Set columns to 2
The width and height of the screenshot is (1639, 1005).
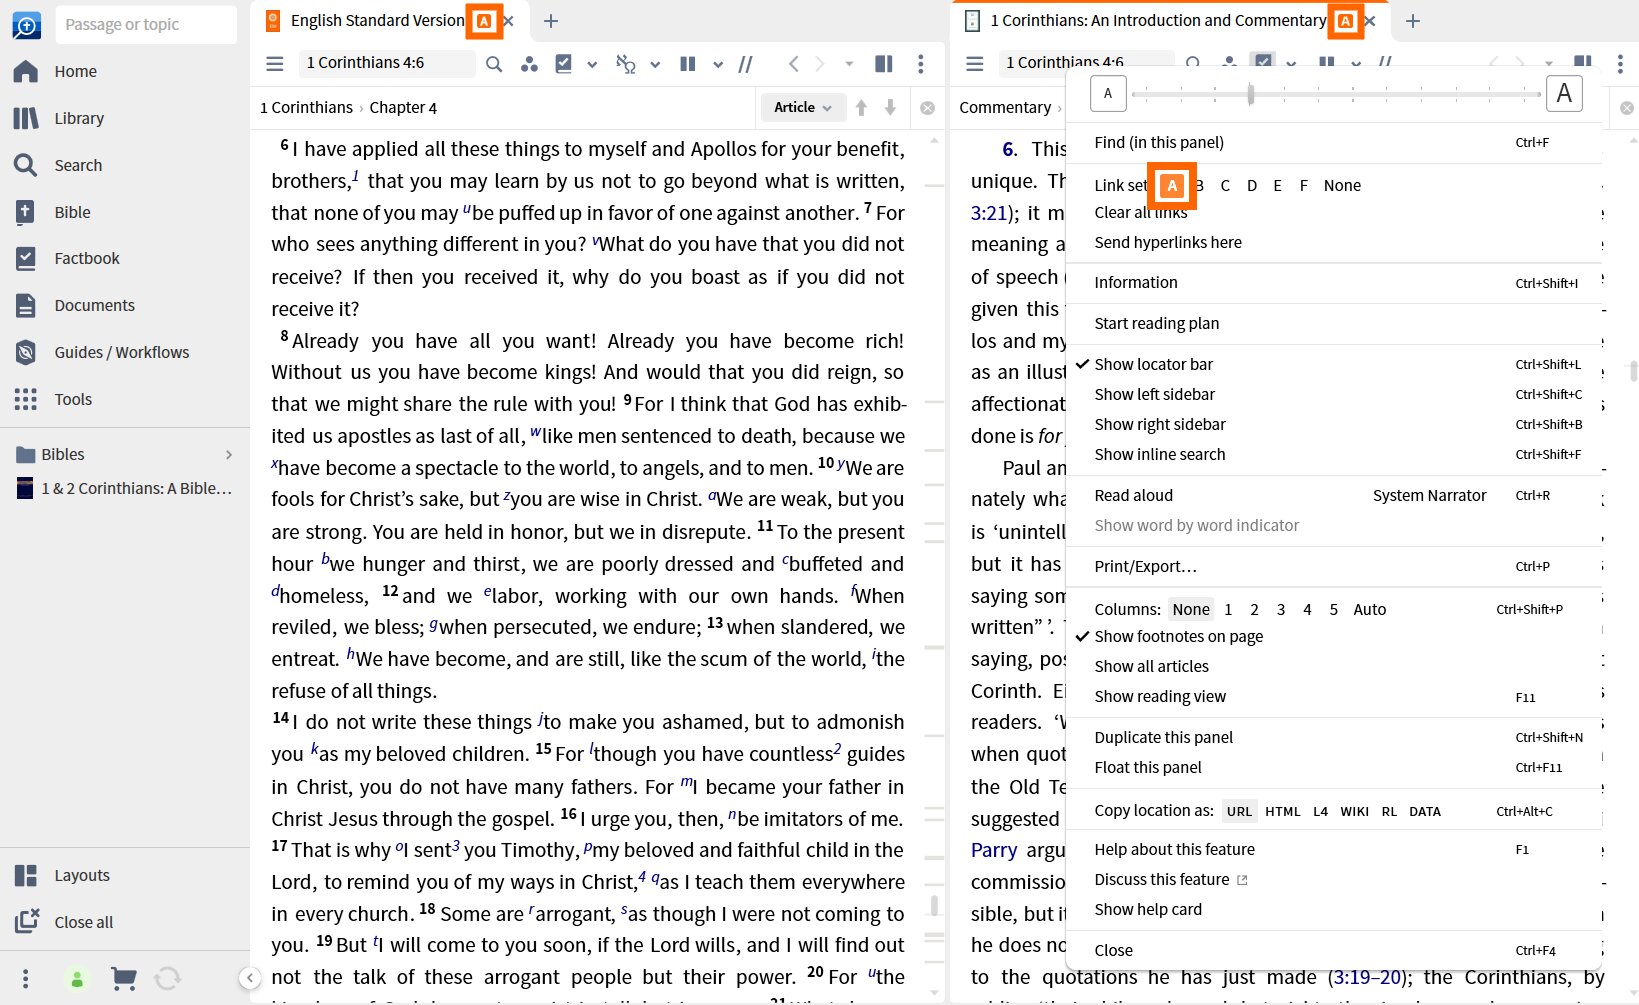pyautogui.click(x=1254, y=609)
